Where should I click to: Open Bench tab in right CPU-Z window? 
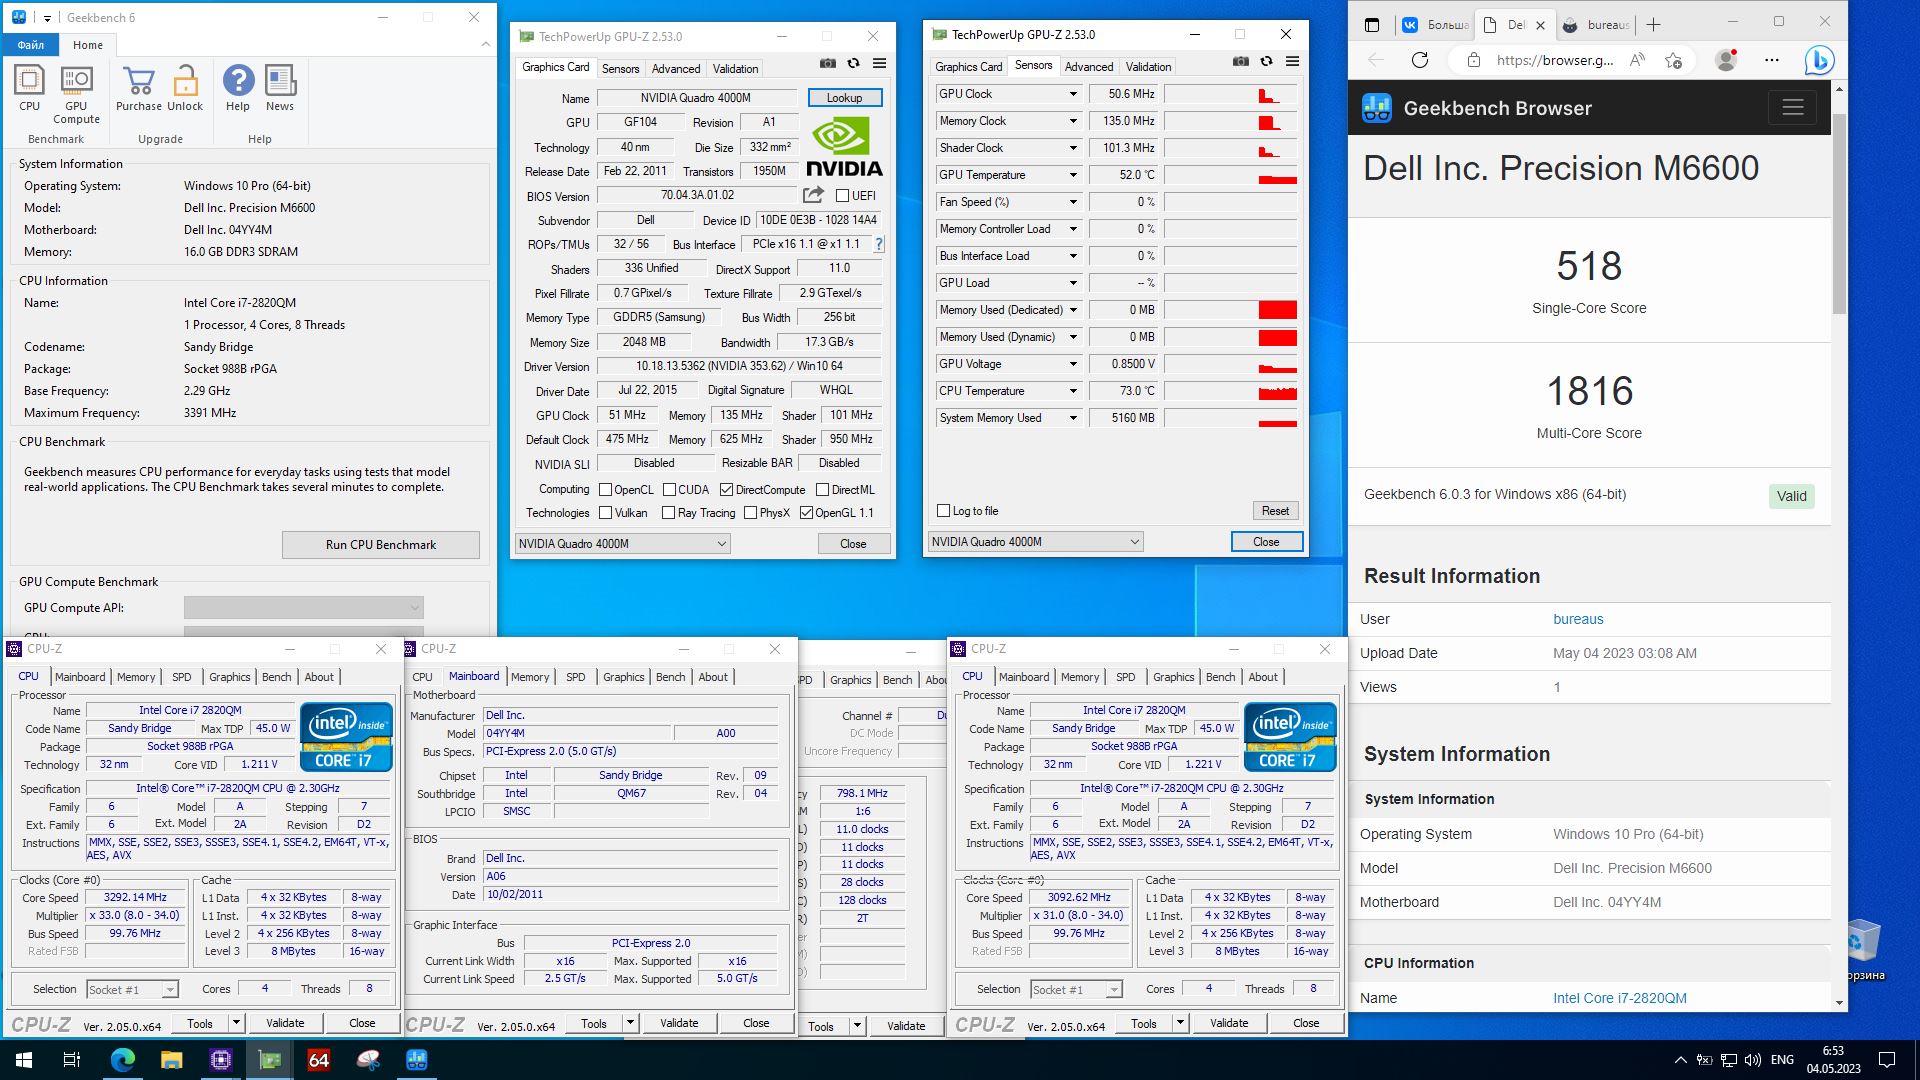pos(1220,677)
